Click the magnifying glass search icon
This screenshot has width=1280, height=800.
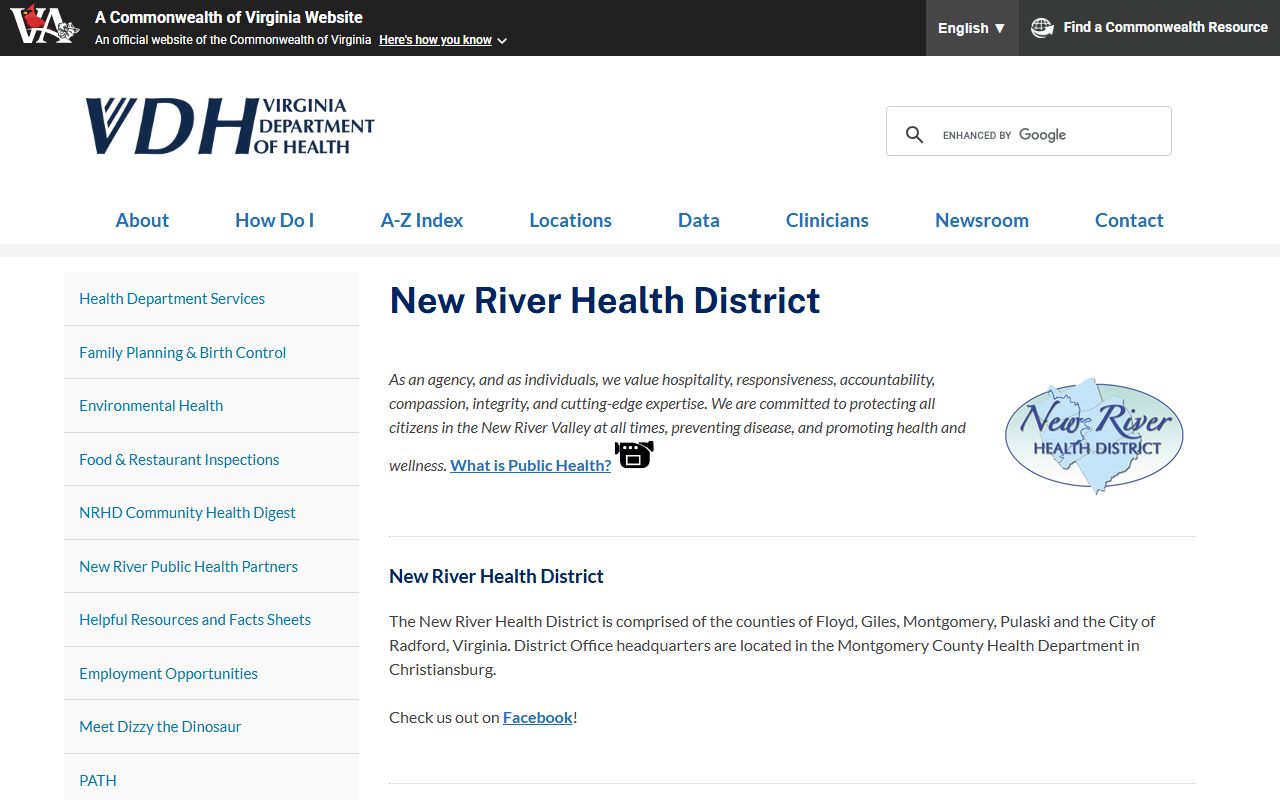click(914, 135)
